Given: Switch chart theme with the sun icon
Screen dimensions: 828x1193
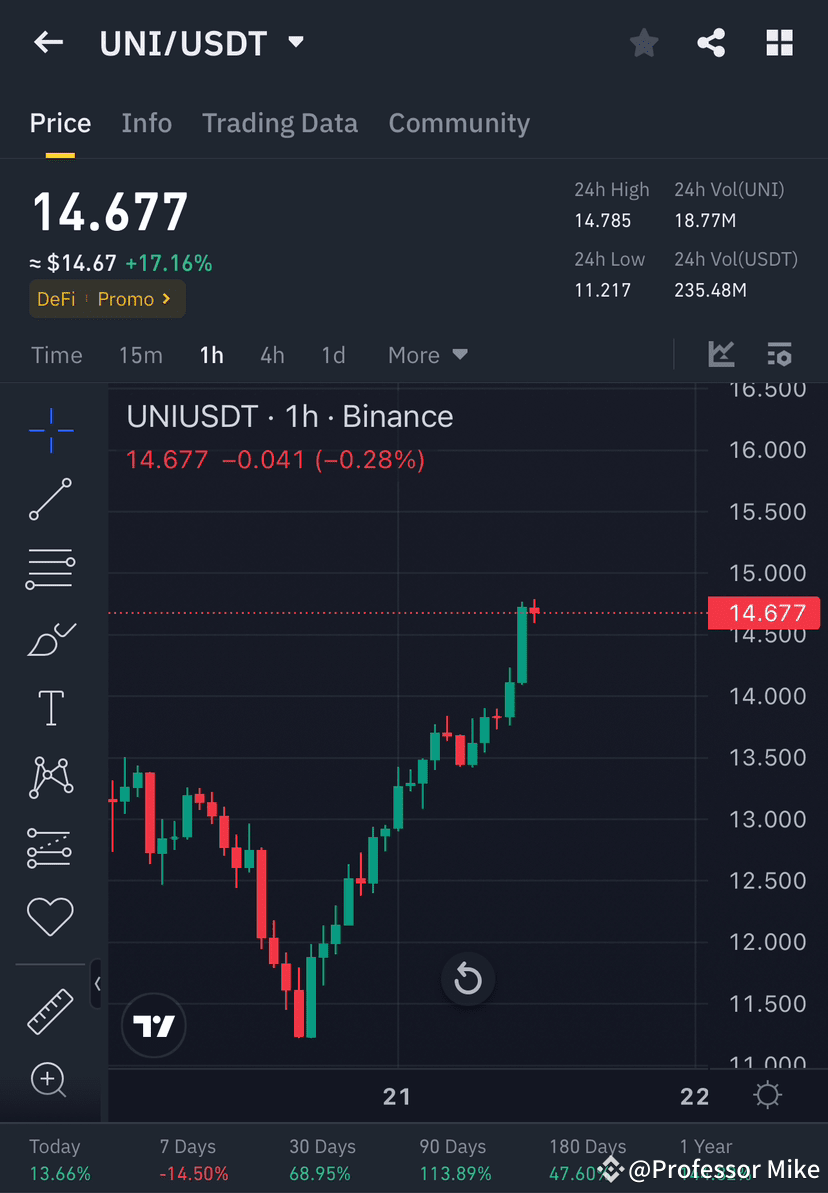Looking at the screenshot, I should (766, 1096).
